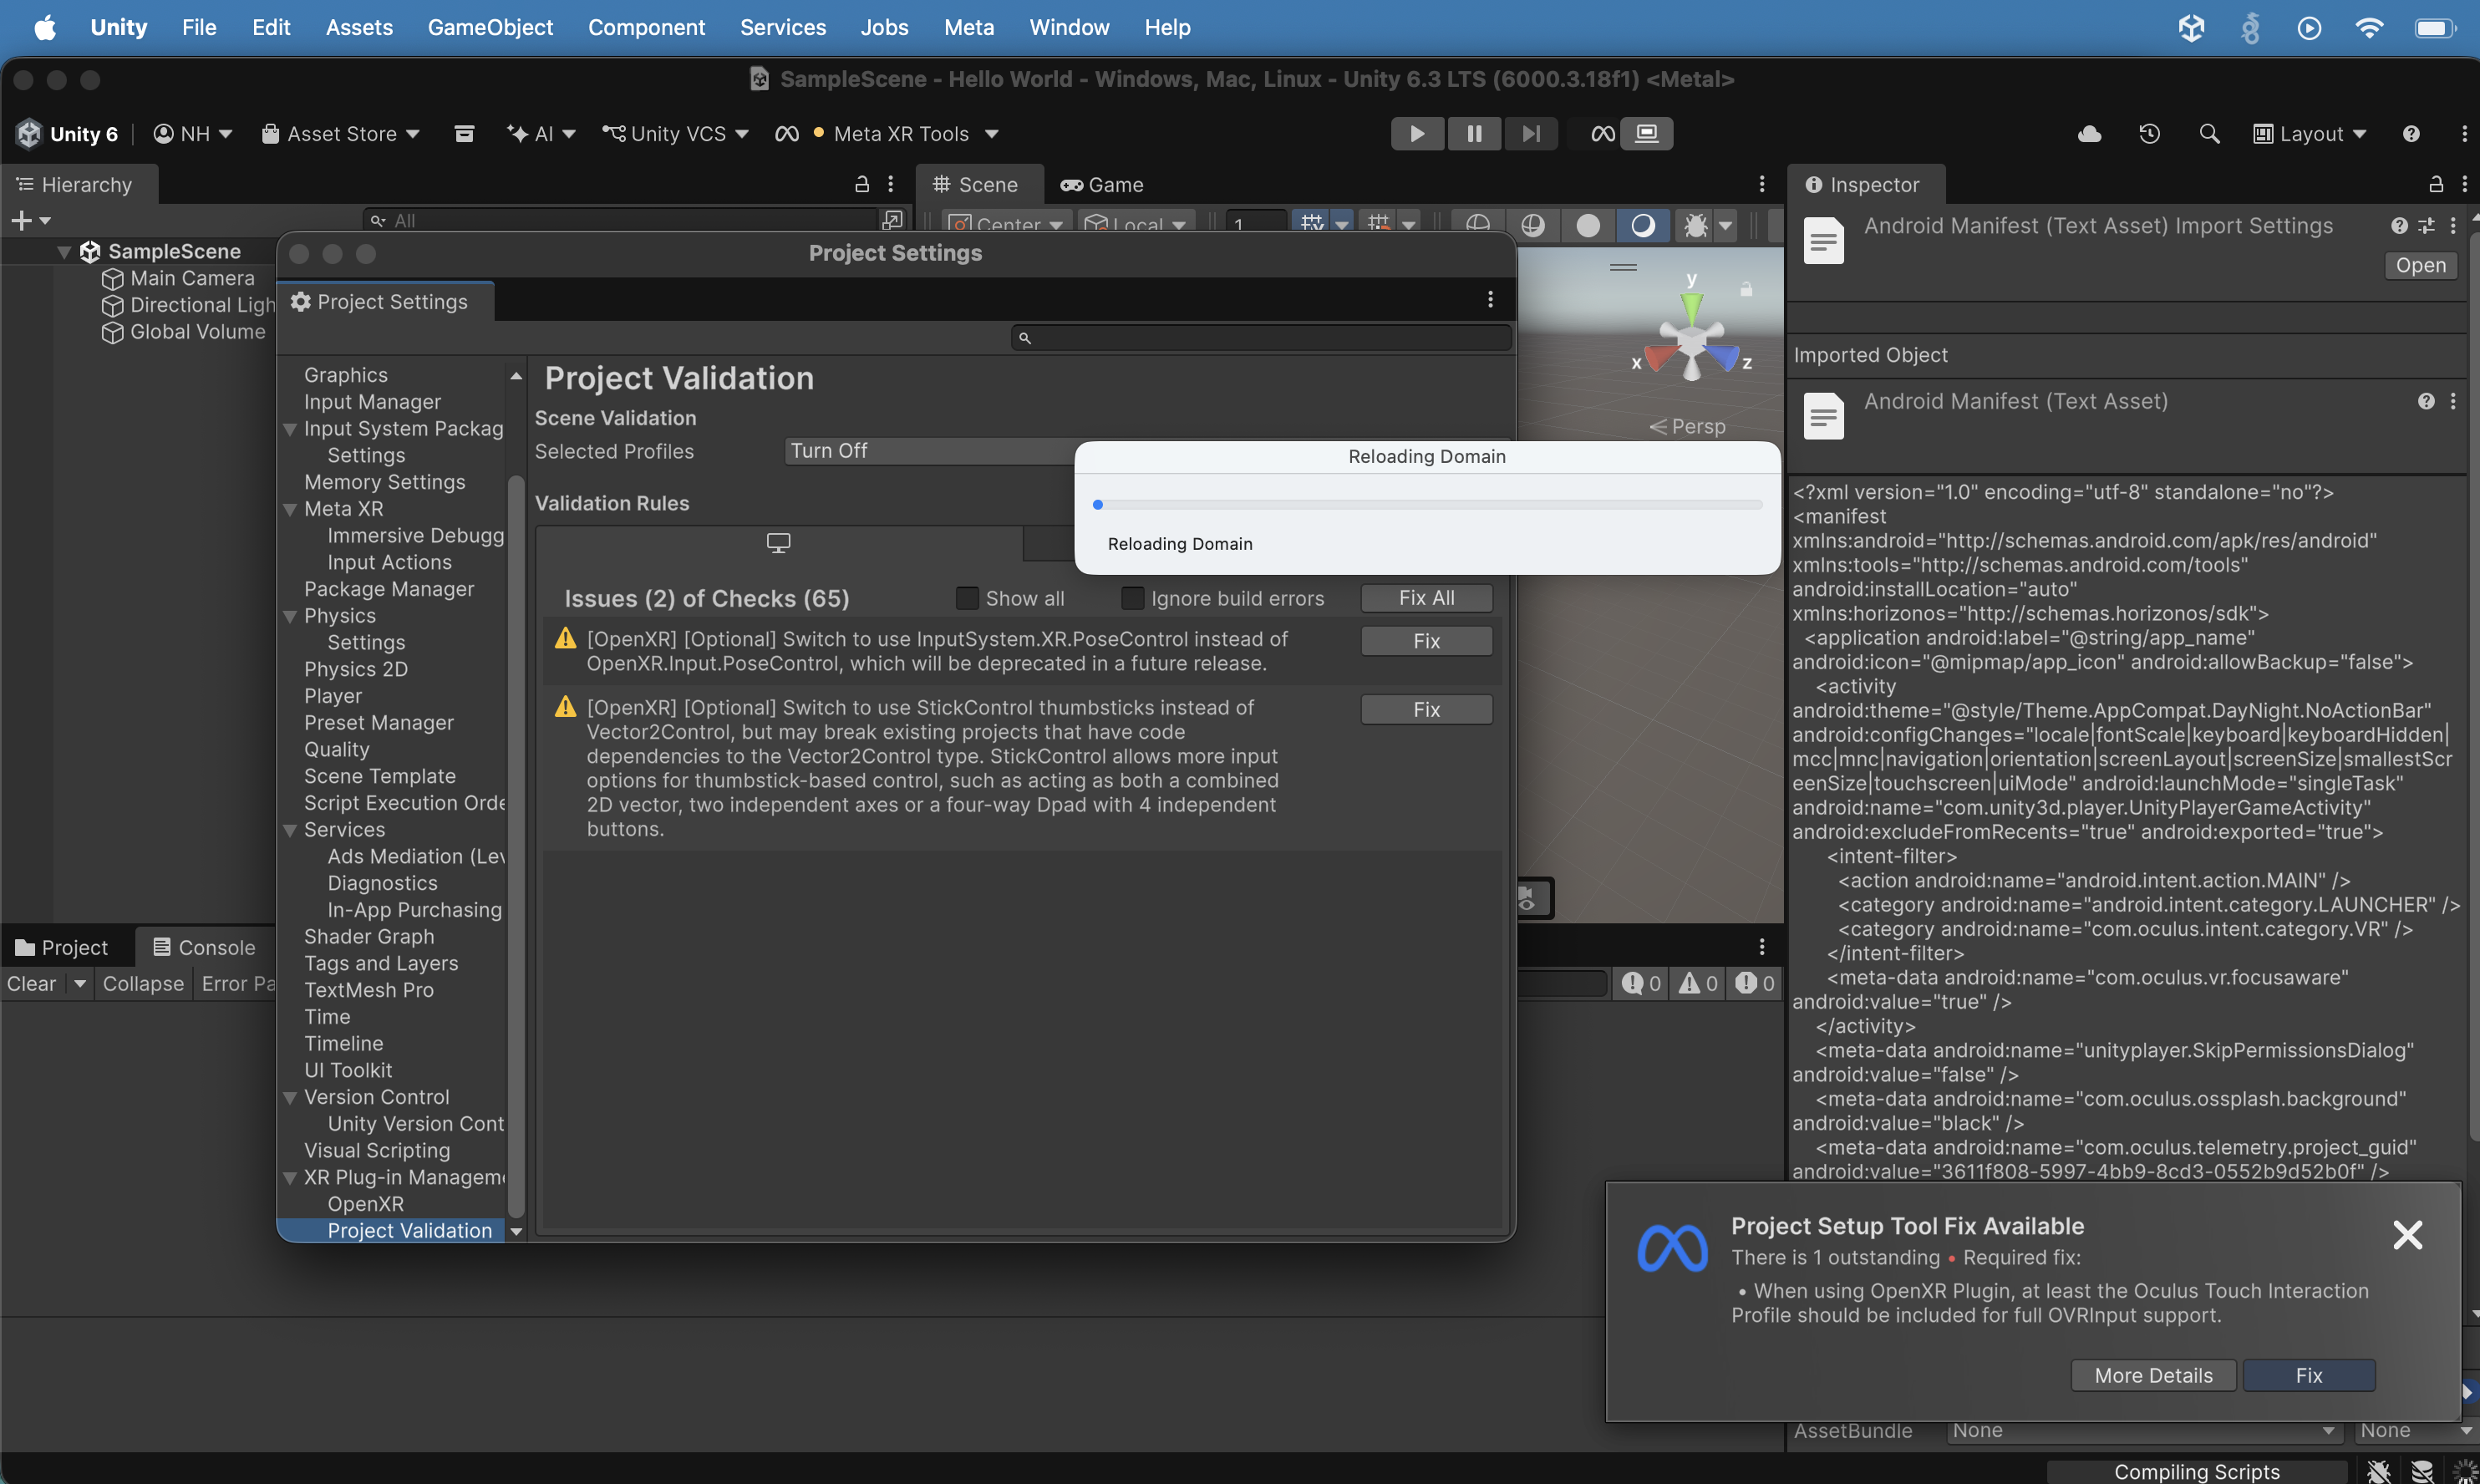Collapse the XR Plug-in Management group
This screenshot has width=2480, height=1484.
click(290, 1178)
